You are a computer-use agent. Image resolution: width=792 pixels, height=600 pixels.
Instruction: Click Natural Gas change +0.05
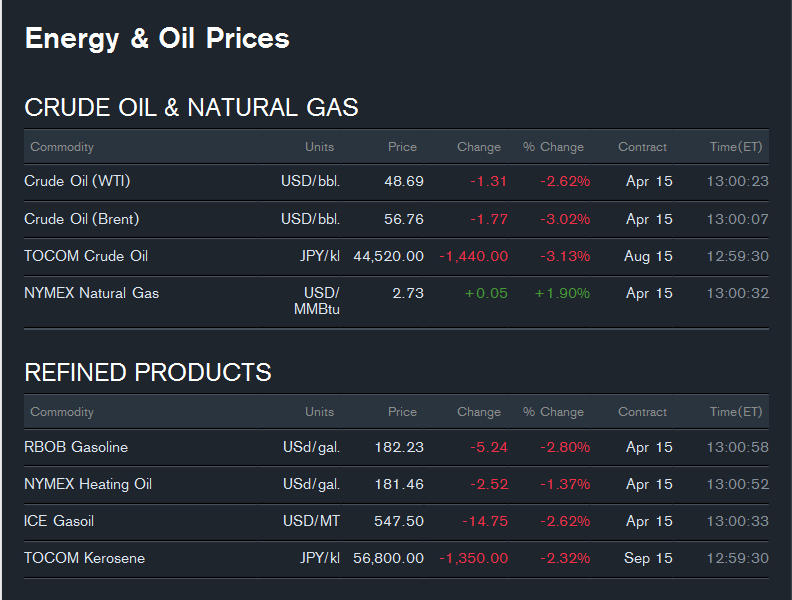click(x=486, y=293)
